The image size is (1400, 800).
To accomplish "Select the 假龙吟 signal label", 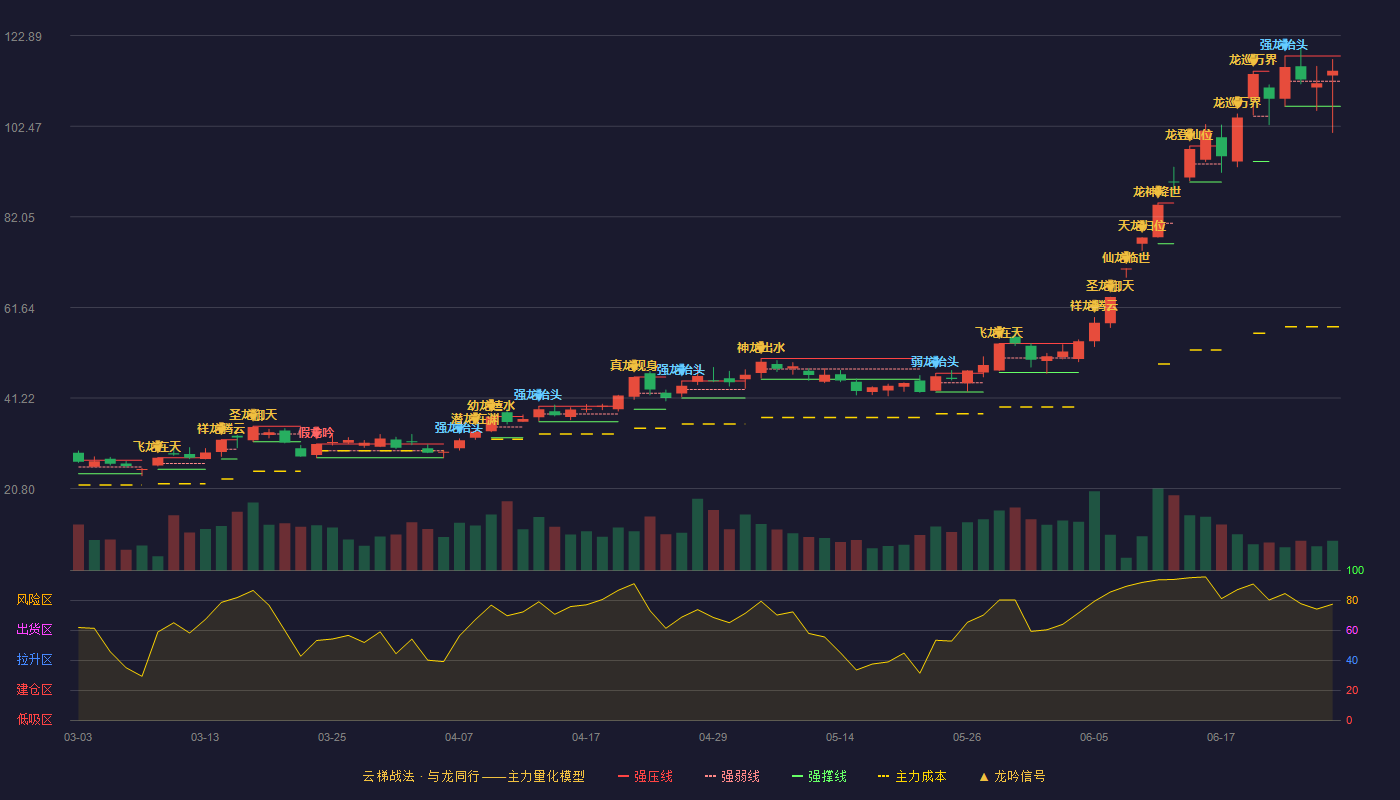I will [316, 433].
